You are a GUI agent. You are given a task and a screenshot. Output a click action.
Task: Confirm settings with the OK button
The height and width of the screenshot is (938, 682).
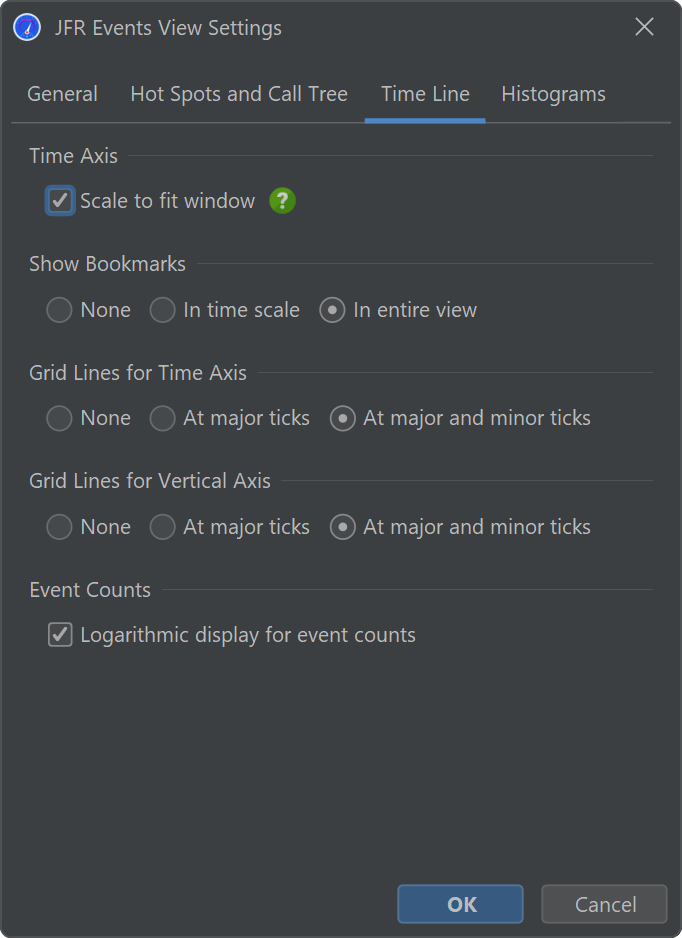point(460,904)
